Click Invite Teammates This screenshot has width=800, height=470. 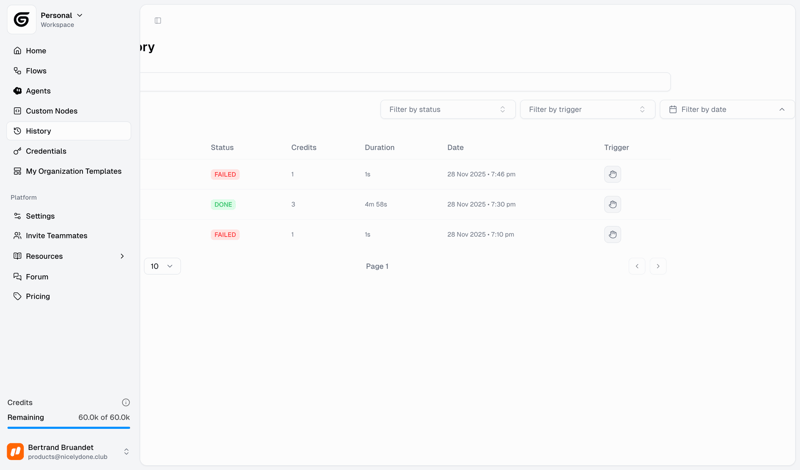[69, 236]
